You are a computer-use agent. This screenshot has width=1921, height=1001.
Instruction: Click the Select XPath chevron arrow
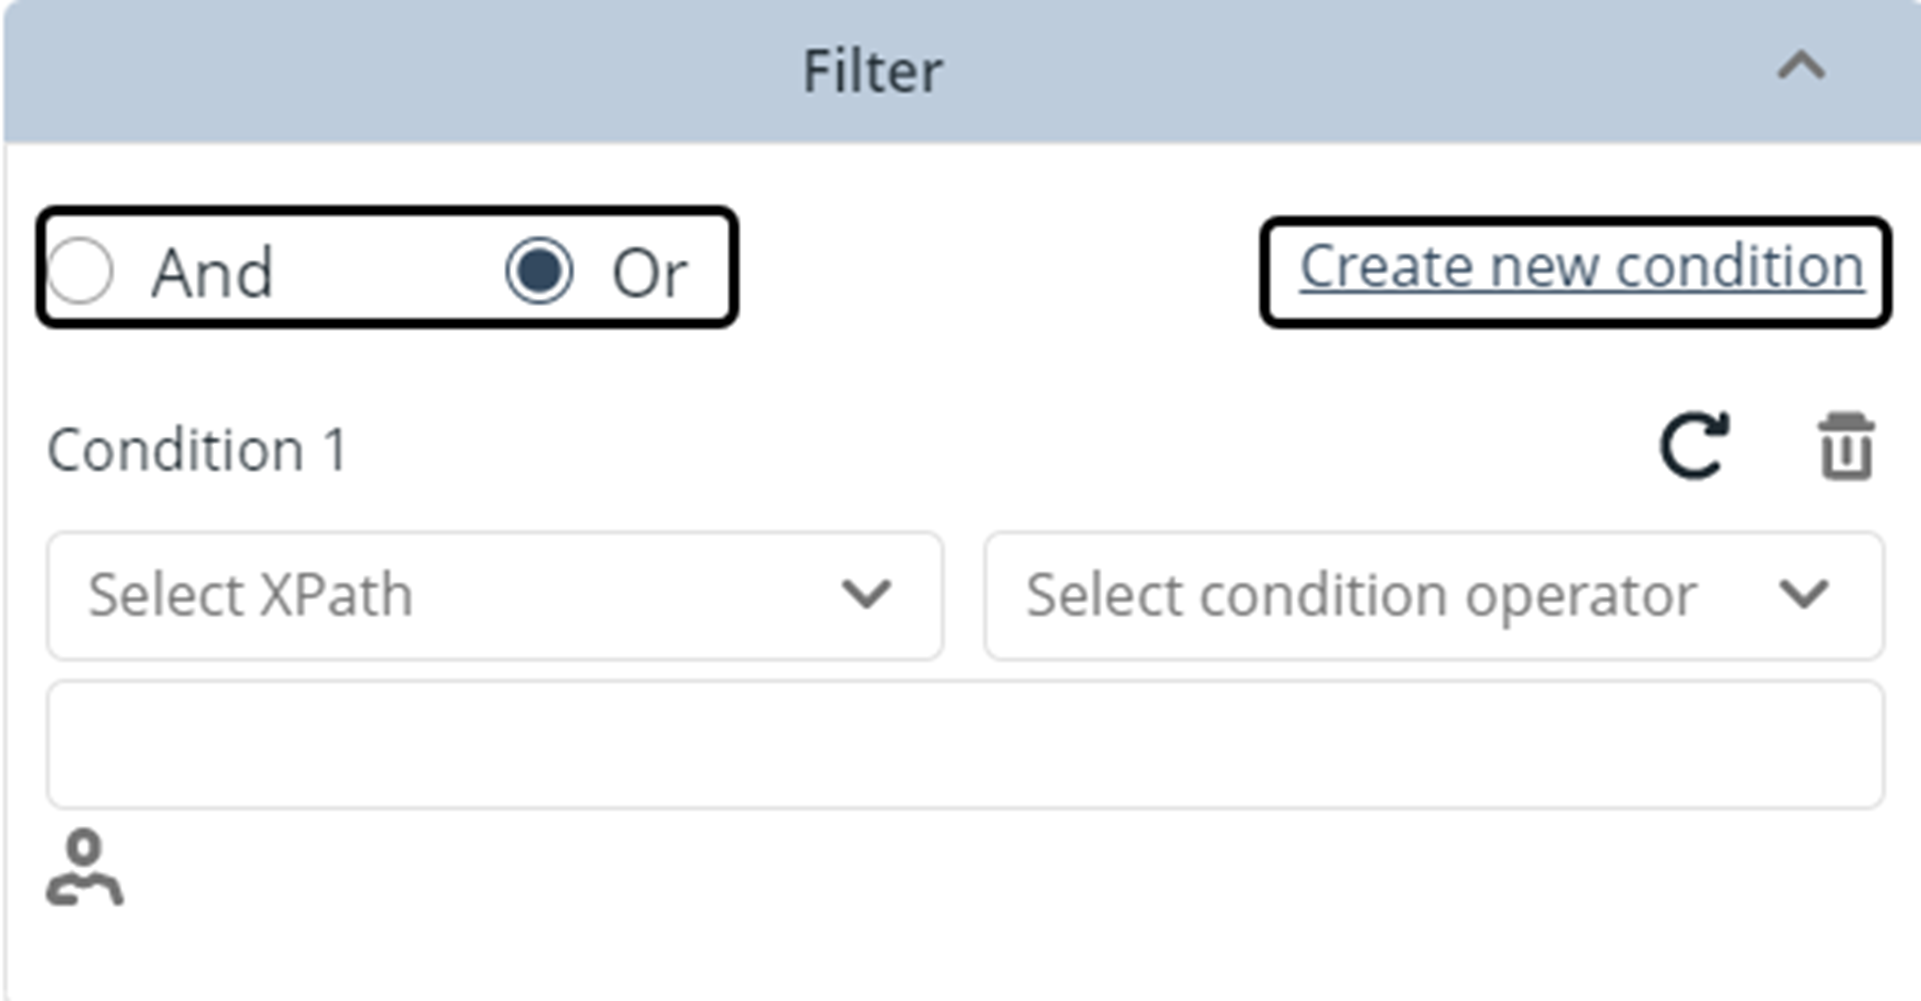pos(866,594)
